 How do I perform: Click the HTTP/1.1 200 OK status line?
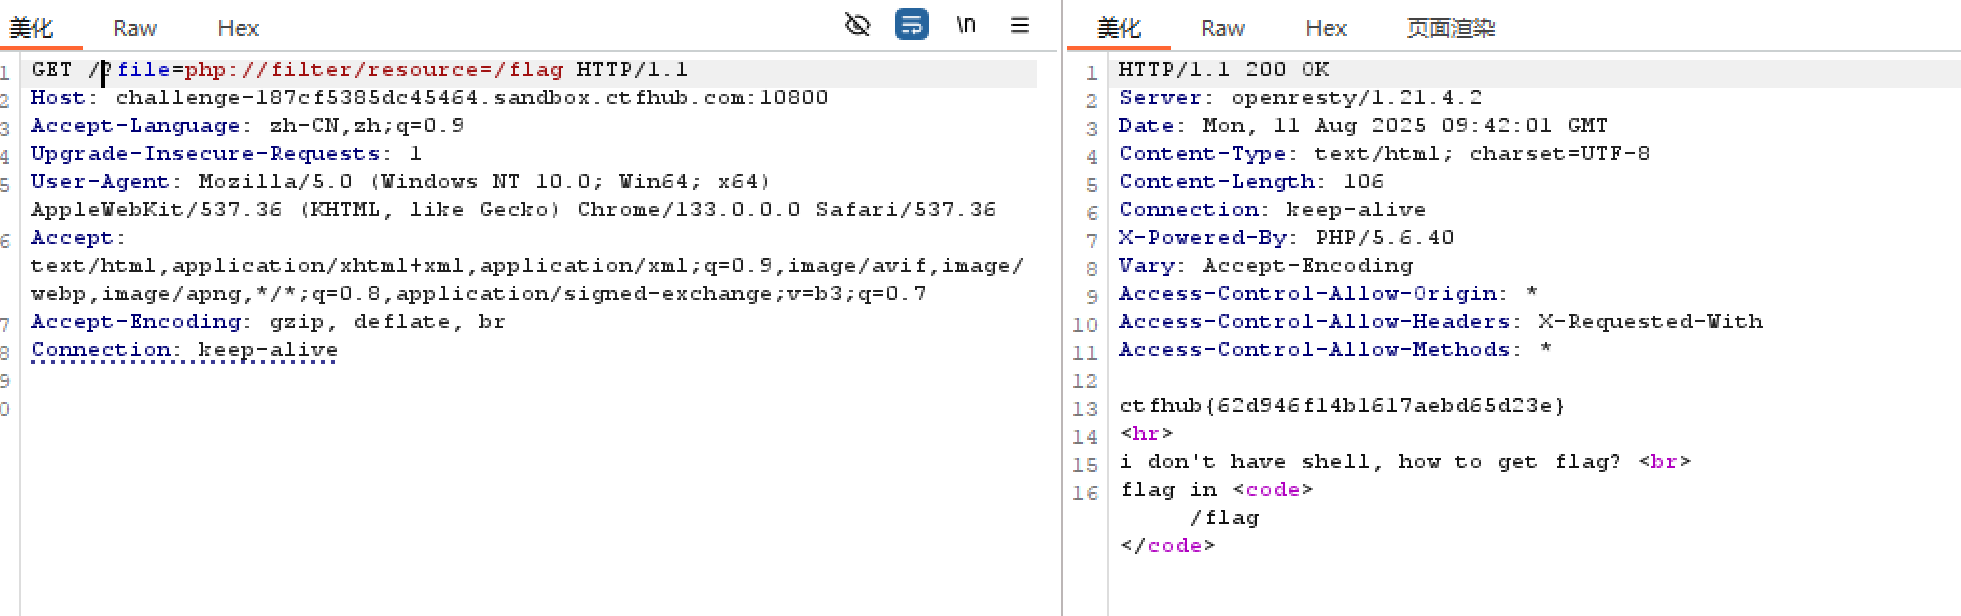[1224, 70]
